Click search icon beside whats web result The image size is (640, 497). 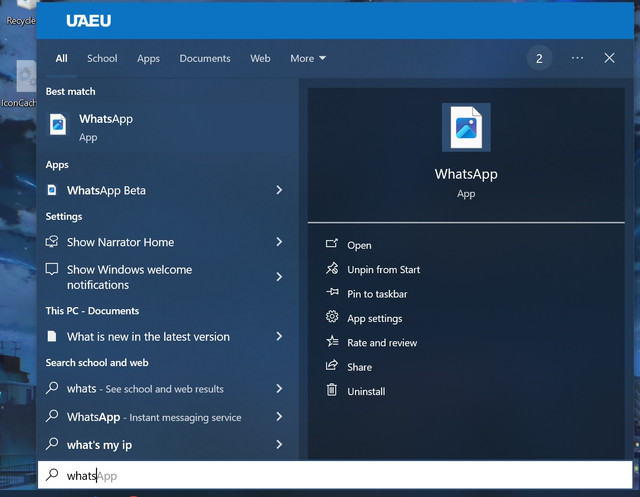(x=52, y=388)
